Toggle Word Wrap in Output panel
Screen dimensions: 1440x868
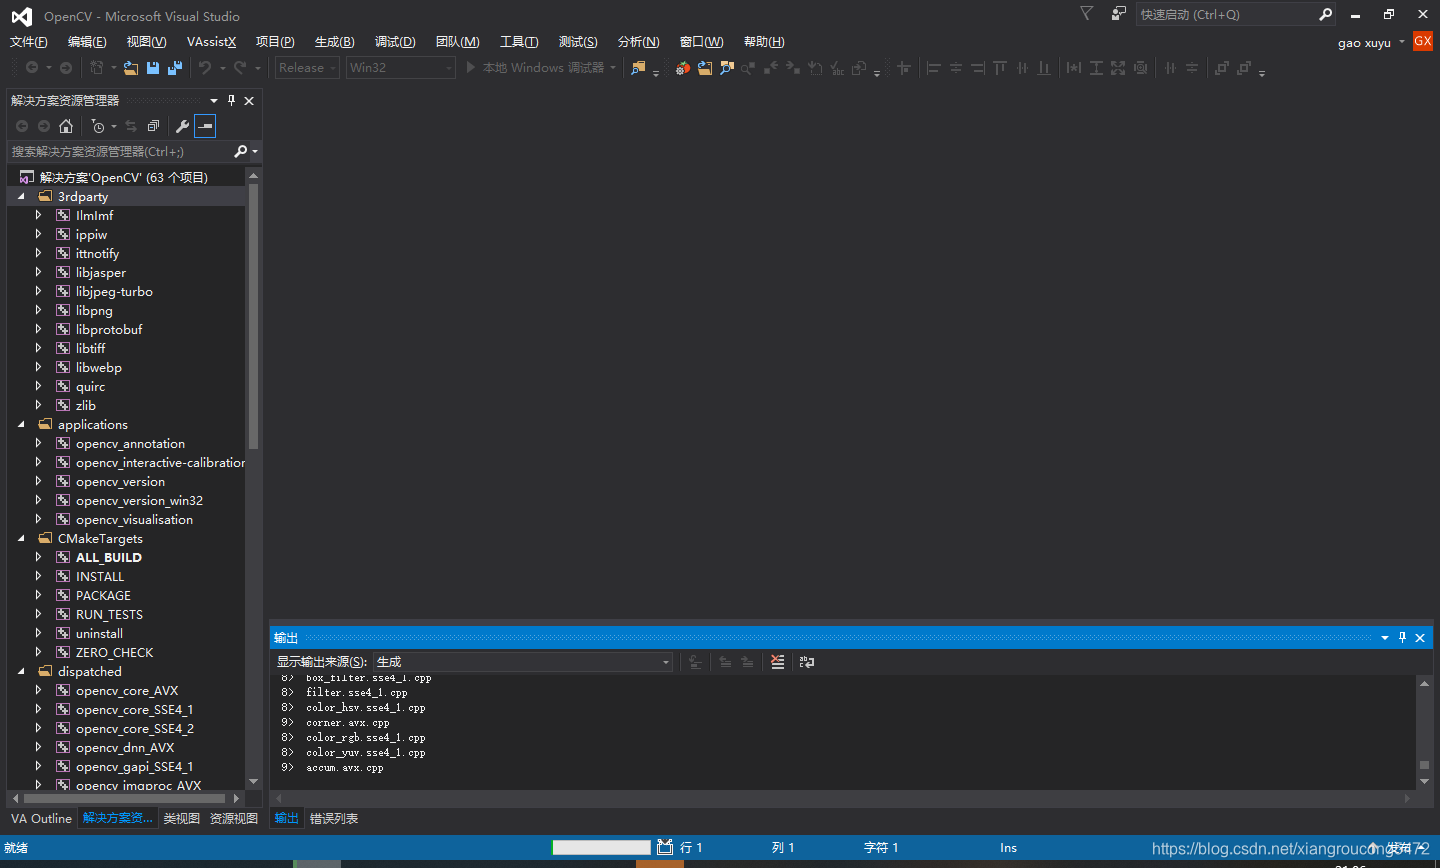coord(807,662)
